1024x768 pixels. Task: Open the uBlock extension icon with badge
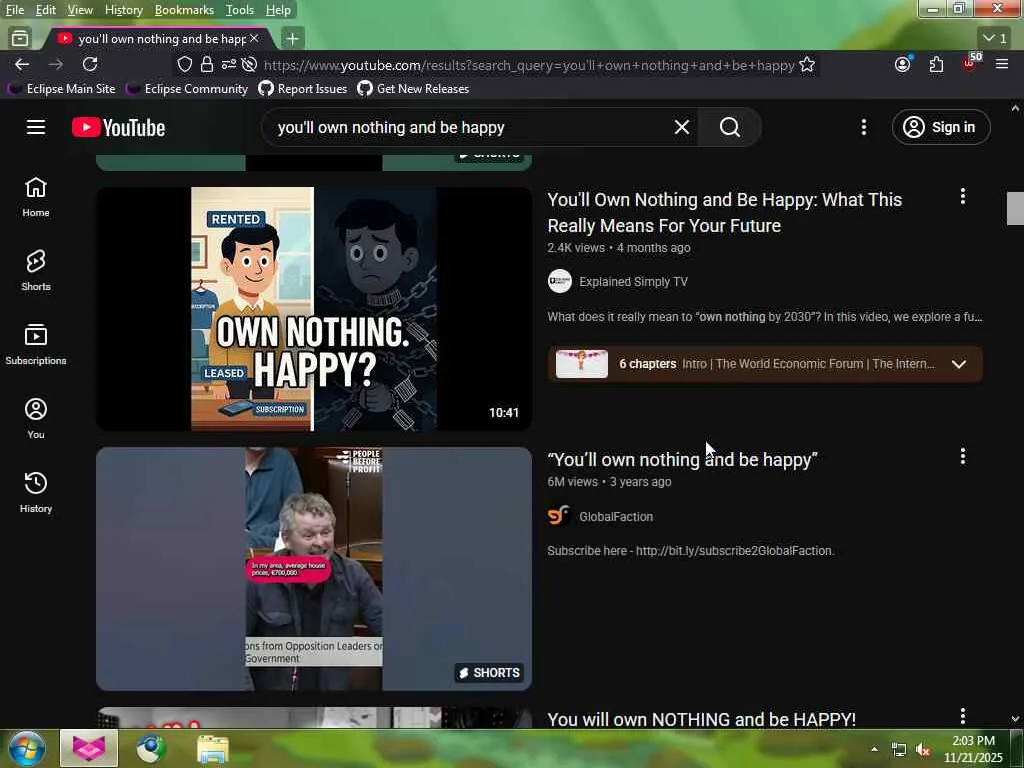970,63
